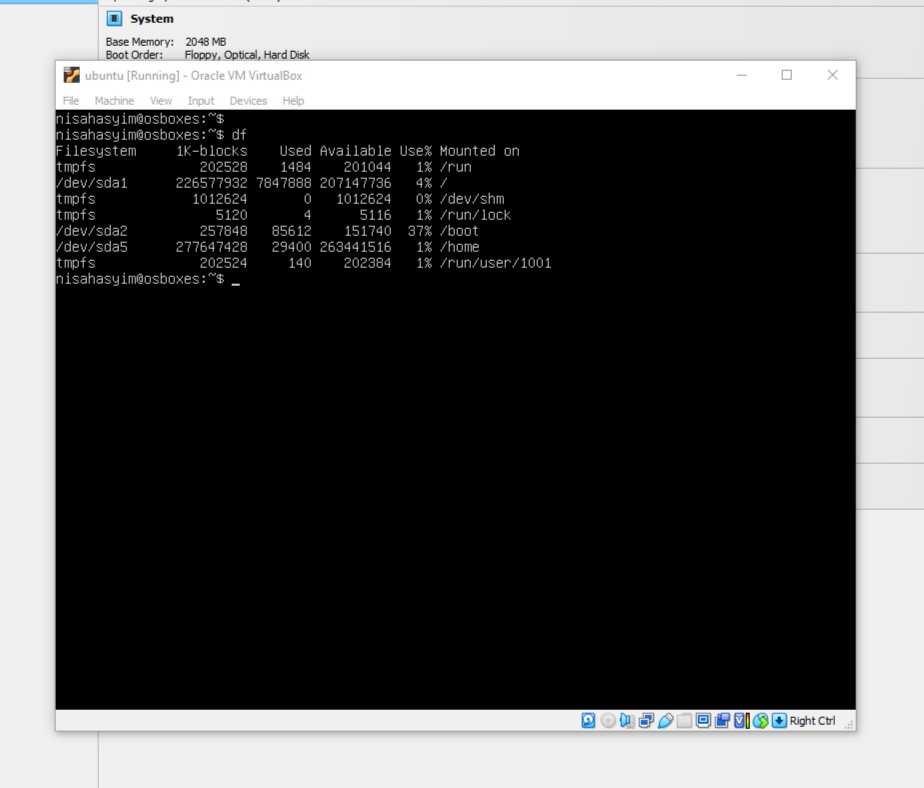Image resolution: width=924 pixels, height=788 pixels.
Task: Open the Devices menu
Action: point(248,101)
